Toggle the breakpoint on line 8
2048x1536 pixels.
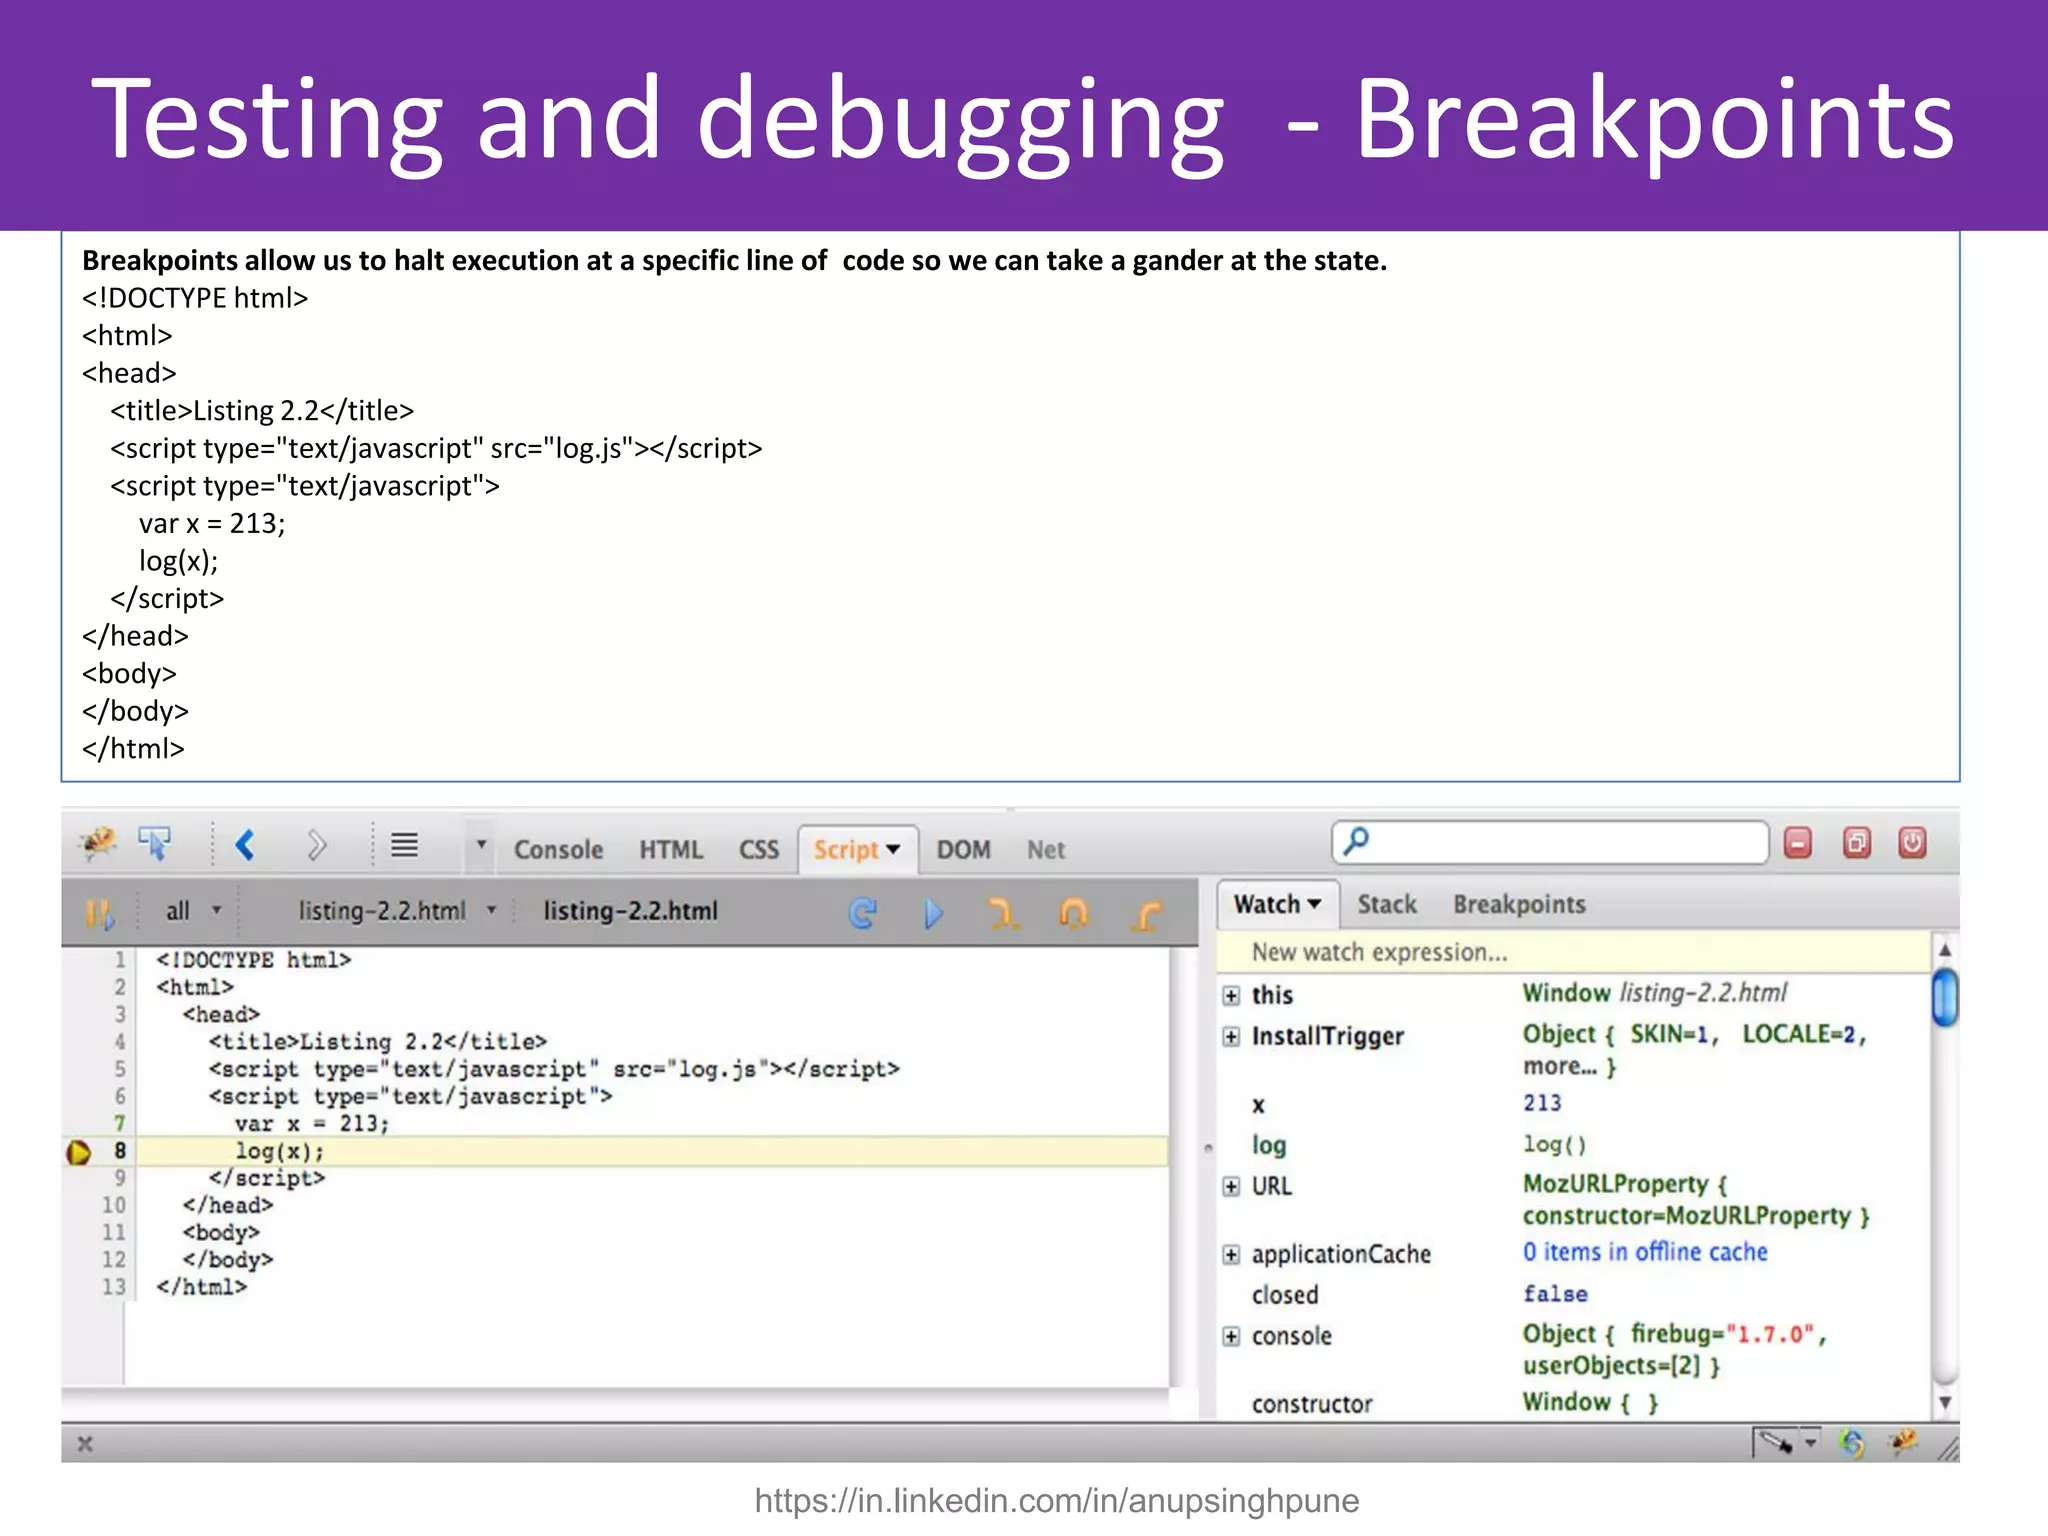pos(78,1152)
